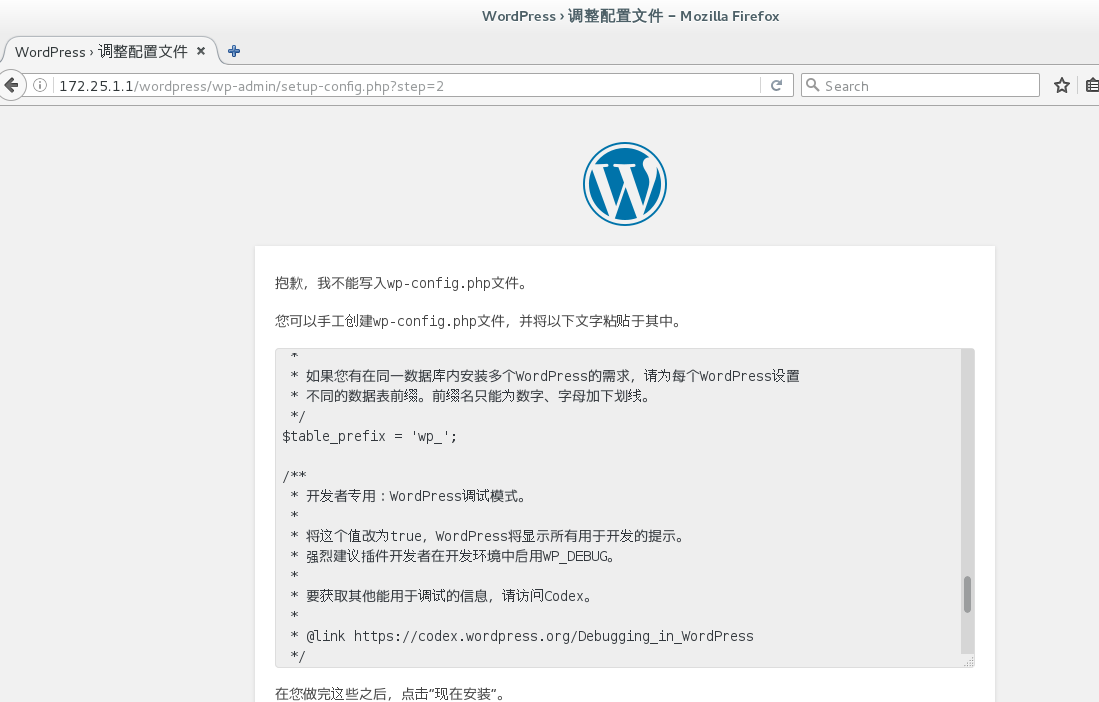The height and width of the screenshot is (702, 1099).
Task: Click the $table_prefix = 'wp_'; line
Action: point(369,436)
